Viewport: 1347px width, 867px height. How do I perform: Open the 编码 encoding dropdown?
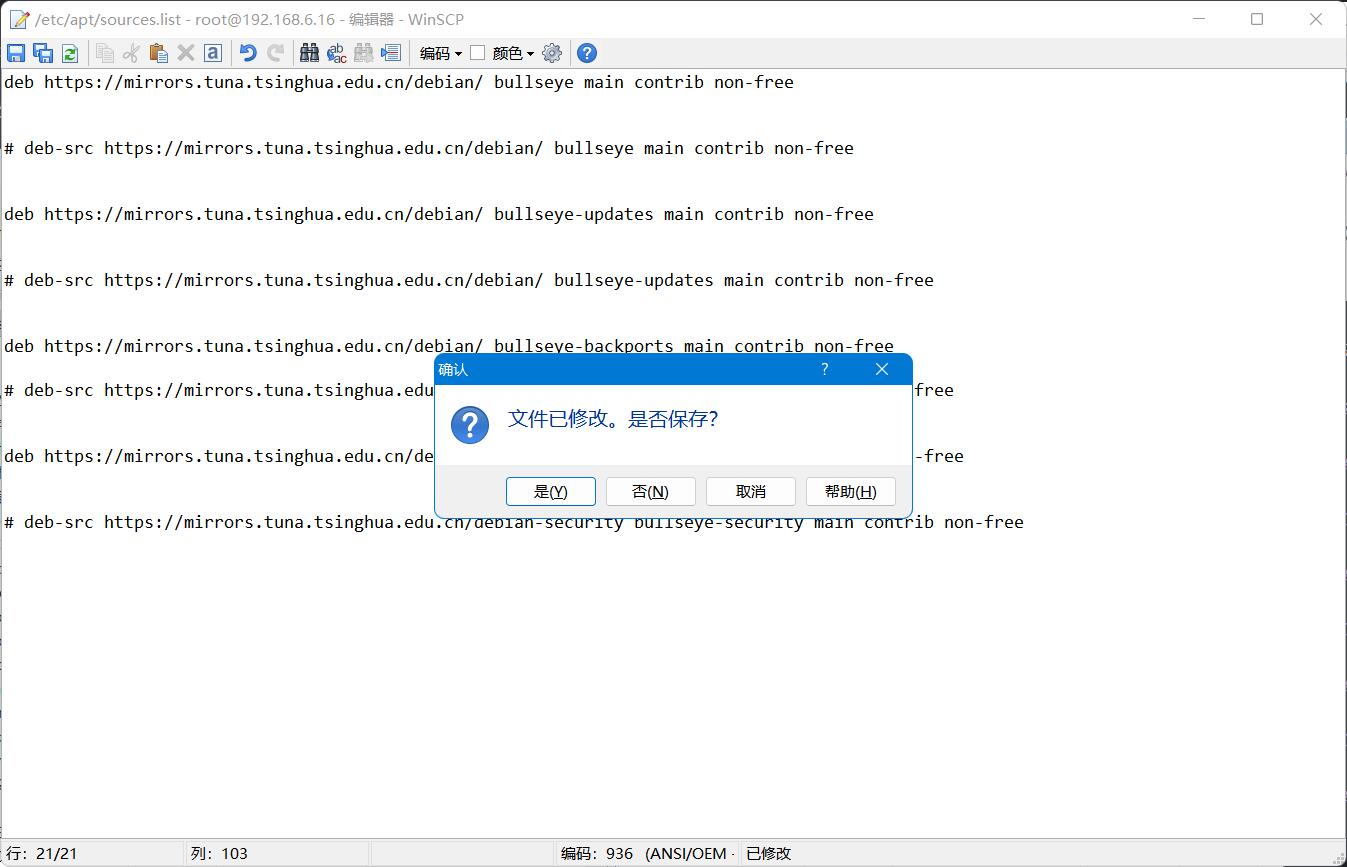click(x=441, y=53)
